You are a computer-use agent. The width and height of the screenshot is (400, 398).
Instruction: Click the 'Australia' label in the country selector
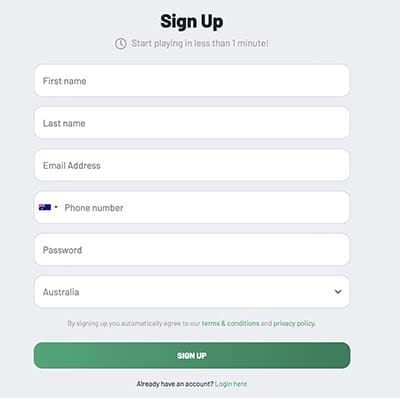[61, 292]
